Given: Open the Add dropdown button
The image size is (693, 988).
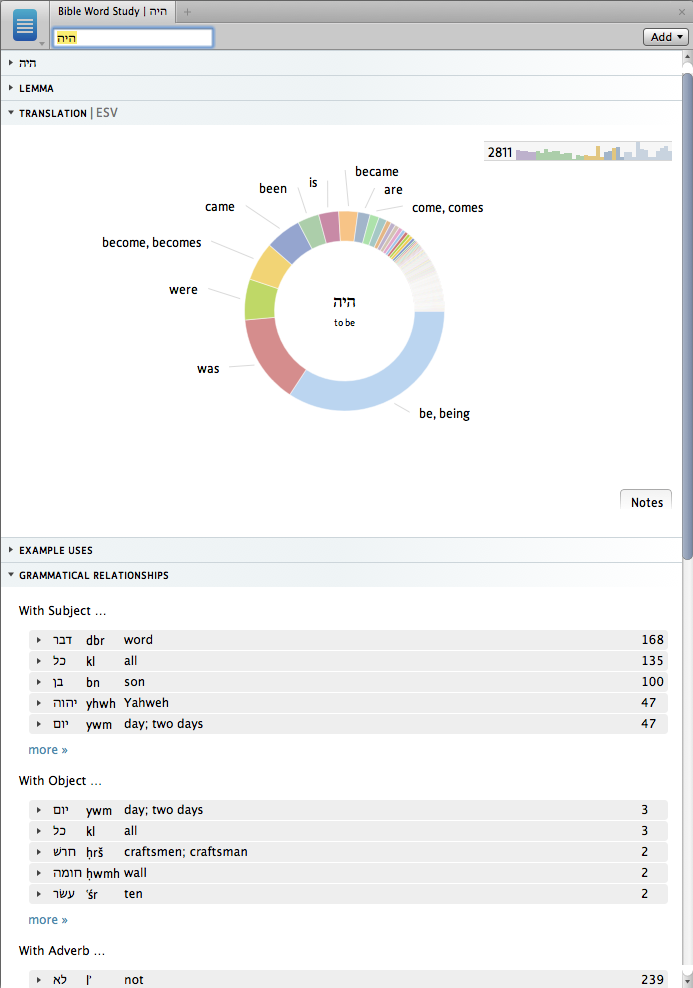Looking at the screenshot, I should 665,37.
